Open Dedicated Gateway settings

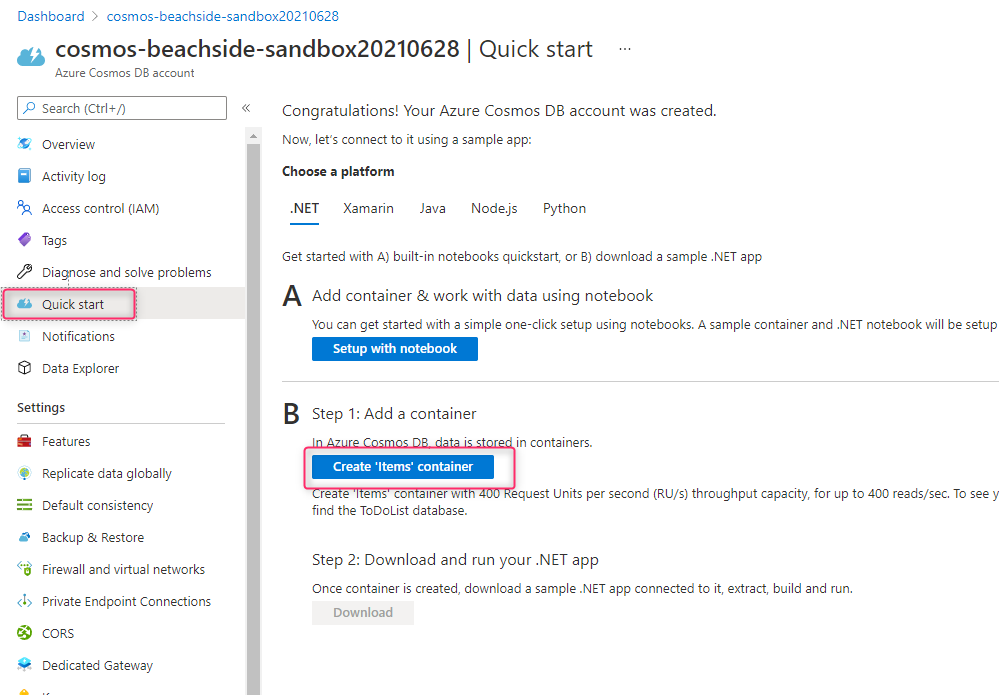[x=95, y=665]
